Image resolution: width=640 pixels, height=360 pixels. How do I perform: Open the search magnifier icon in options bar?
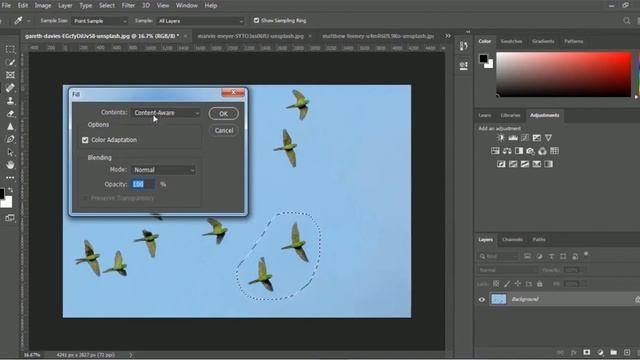pyautogui.click(x=627, y=20)
